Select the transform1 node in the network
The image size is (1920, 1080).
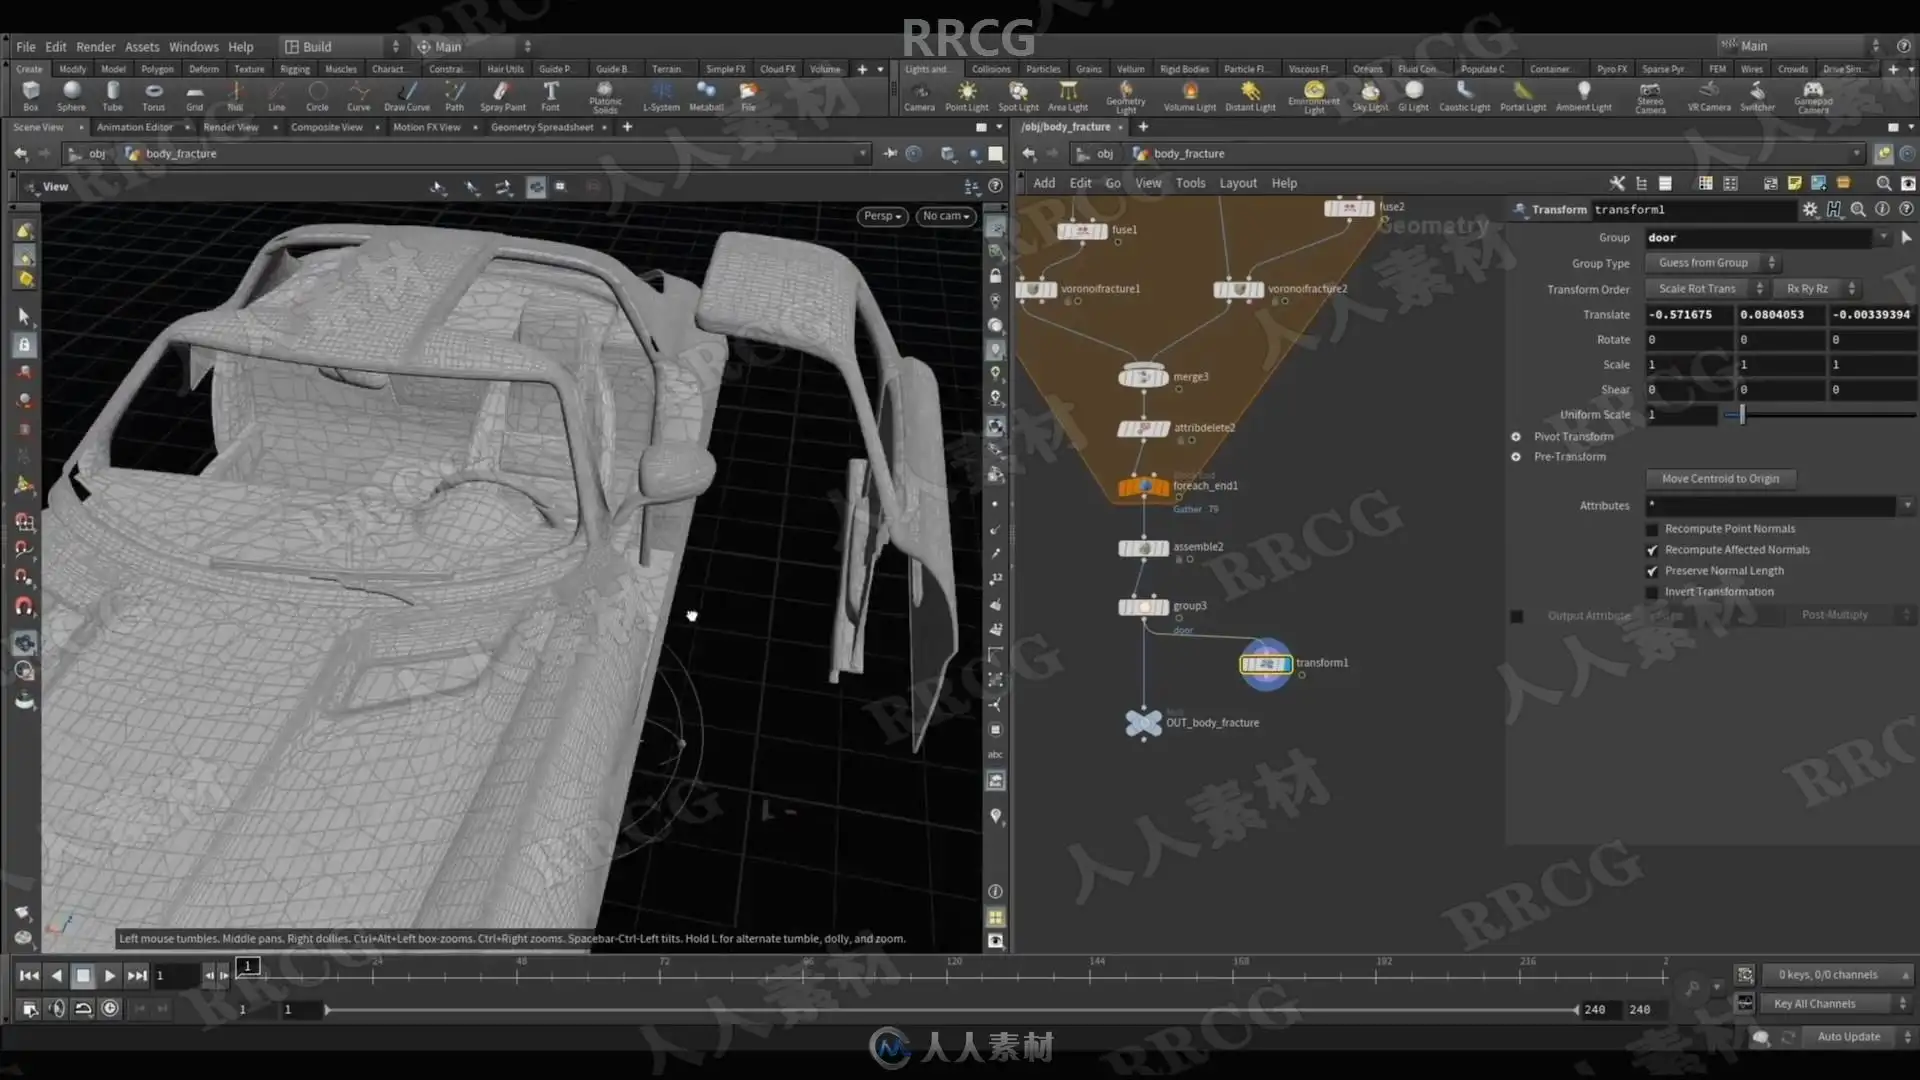1266,664
